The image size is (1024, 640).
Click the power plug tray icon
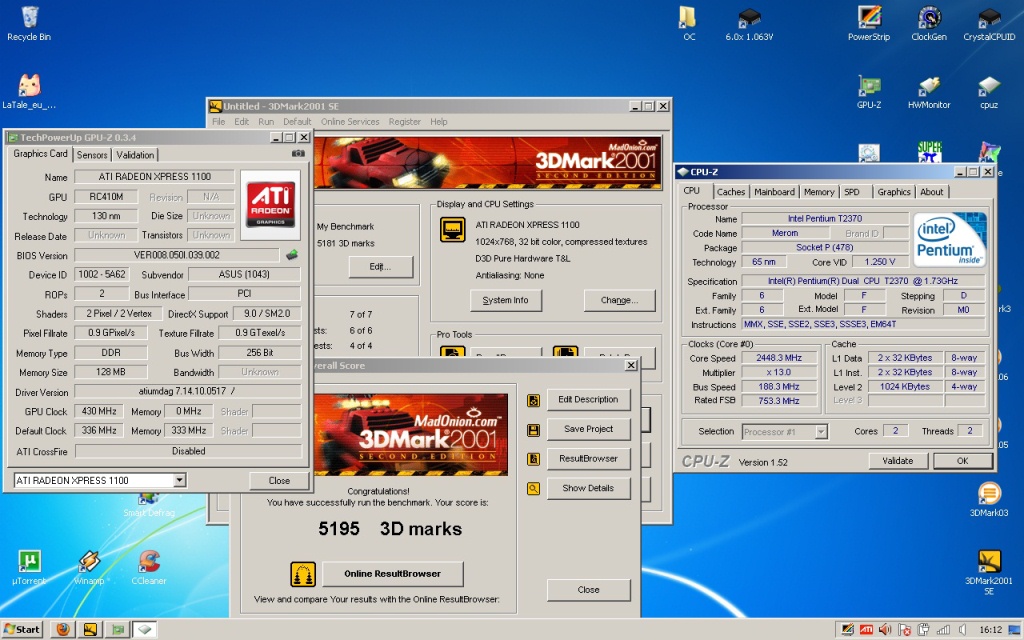tap(923, 630)
